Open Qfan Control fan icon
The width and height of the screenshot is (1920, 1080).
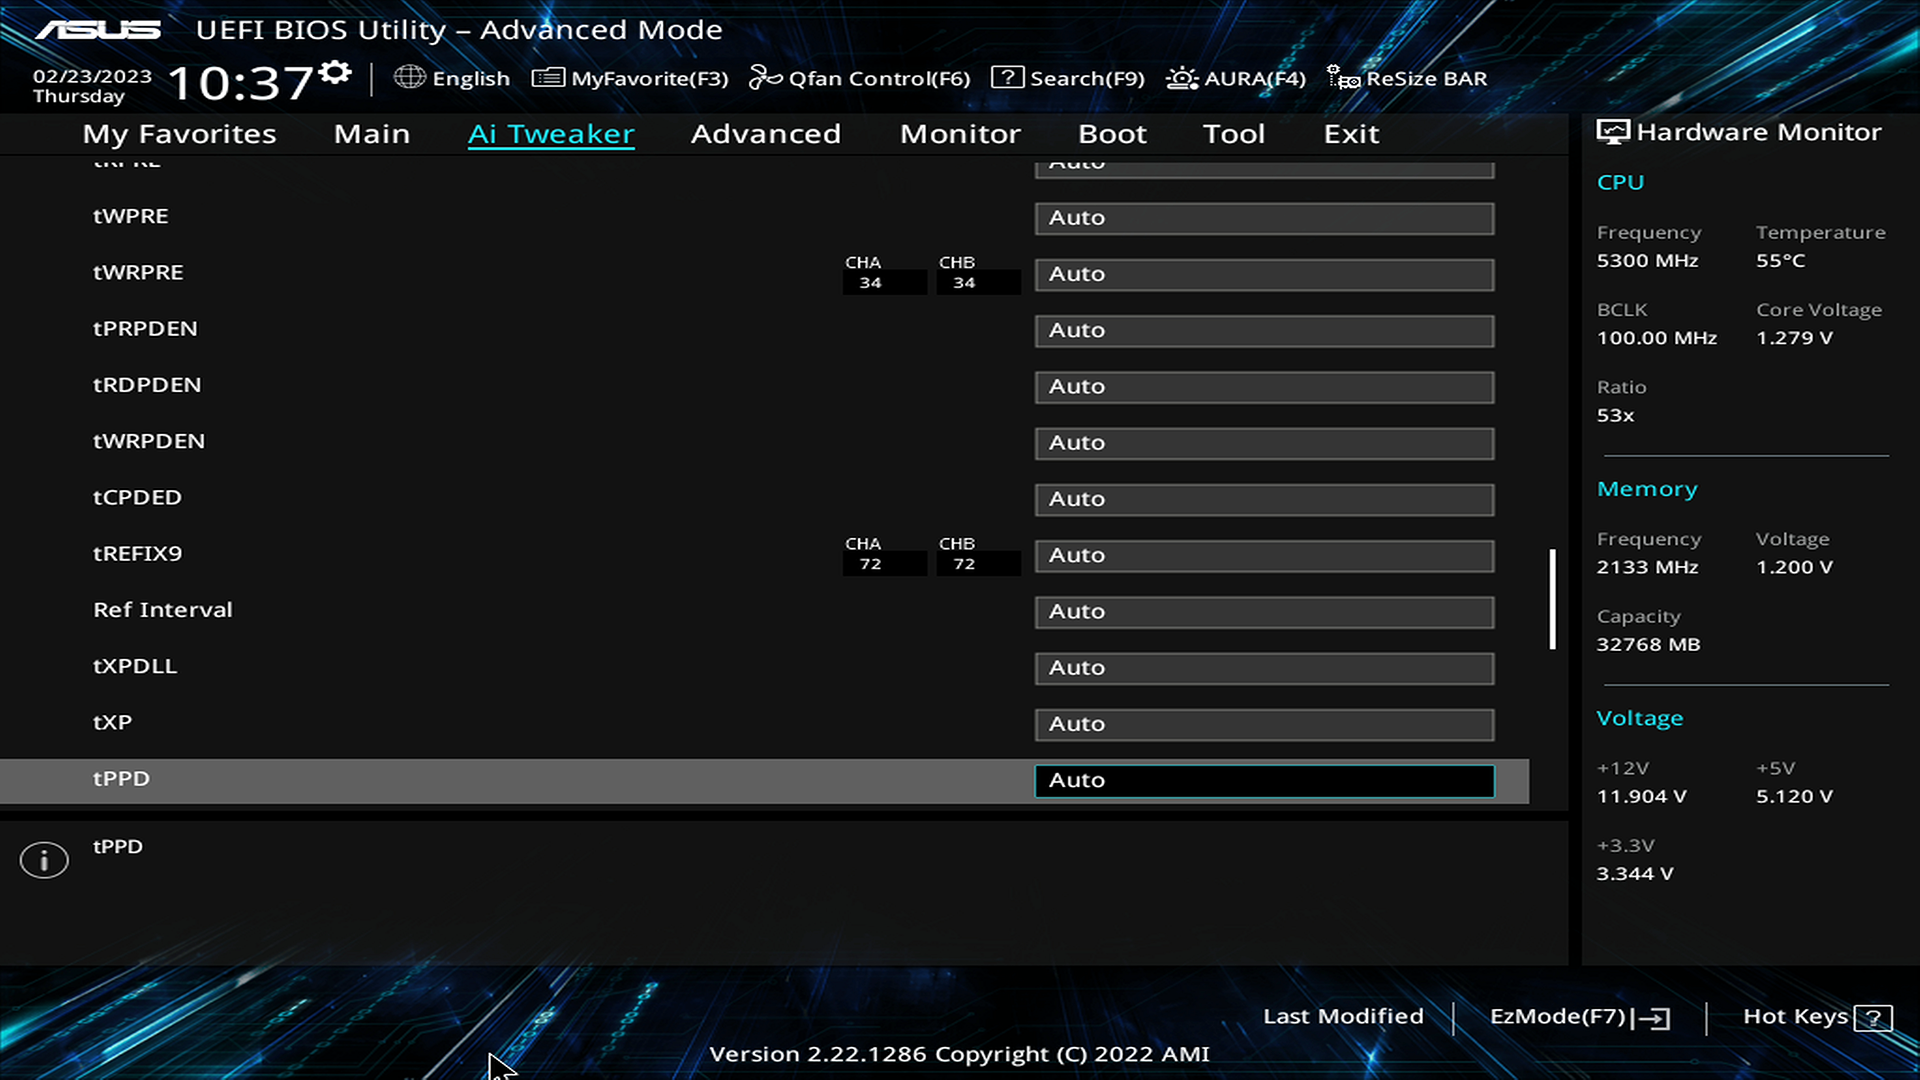[765, 77]
